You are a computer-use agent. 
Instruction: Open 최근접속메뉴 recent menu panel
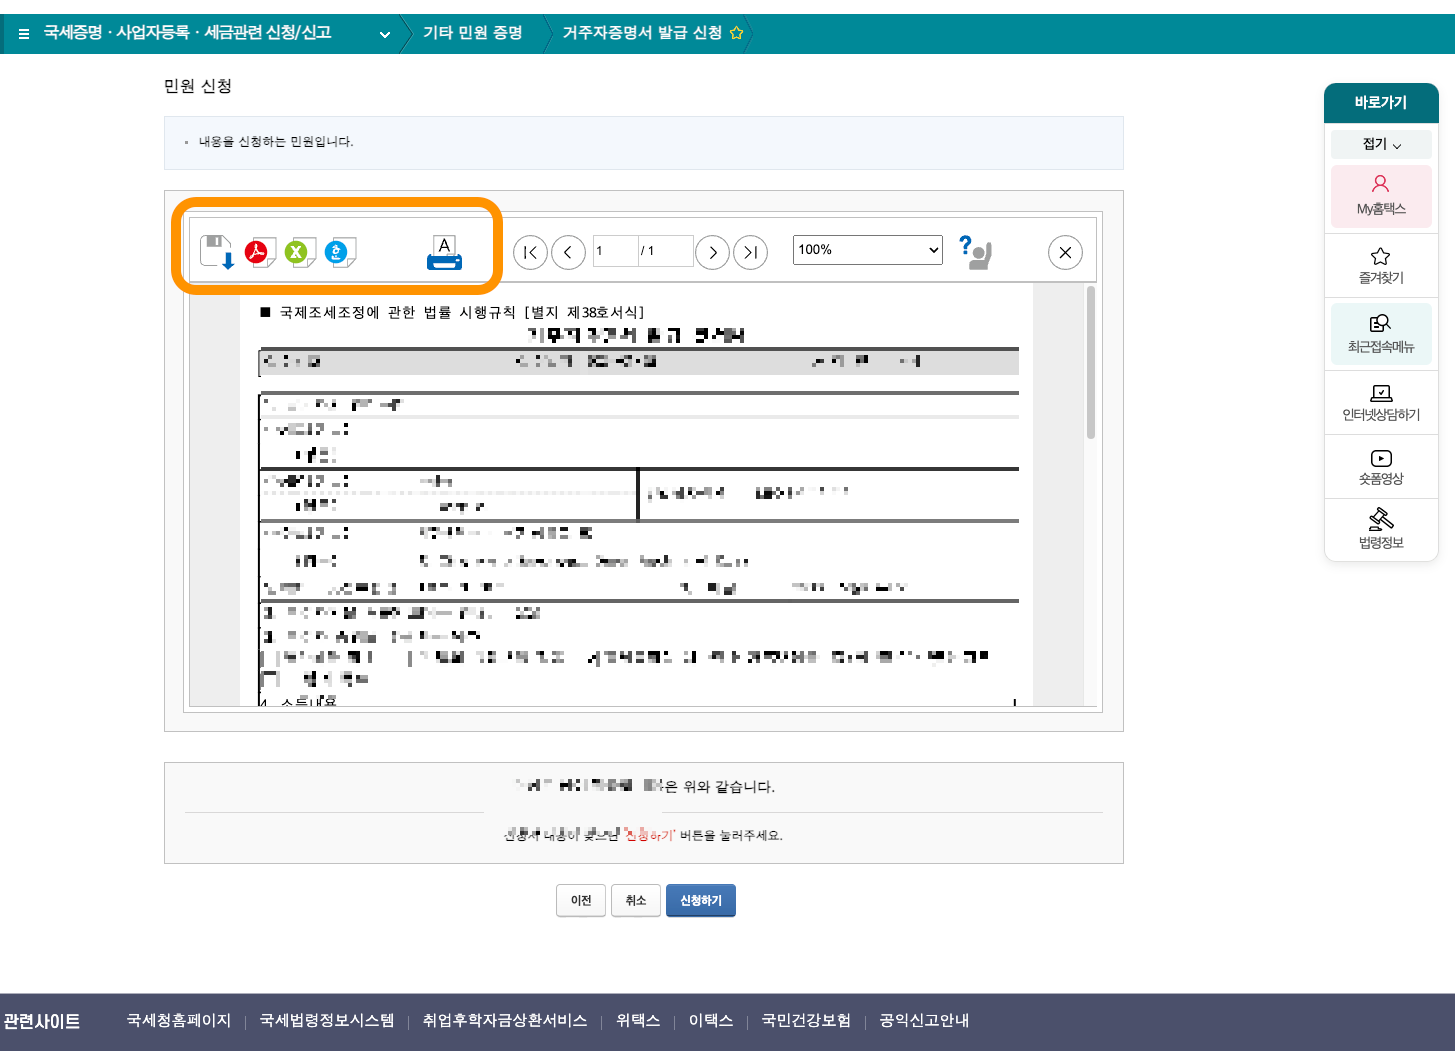click(x=1381, y=334)
